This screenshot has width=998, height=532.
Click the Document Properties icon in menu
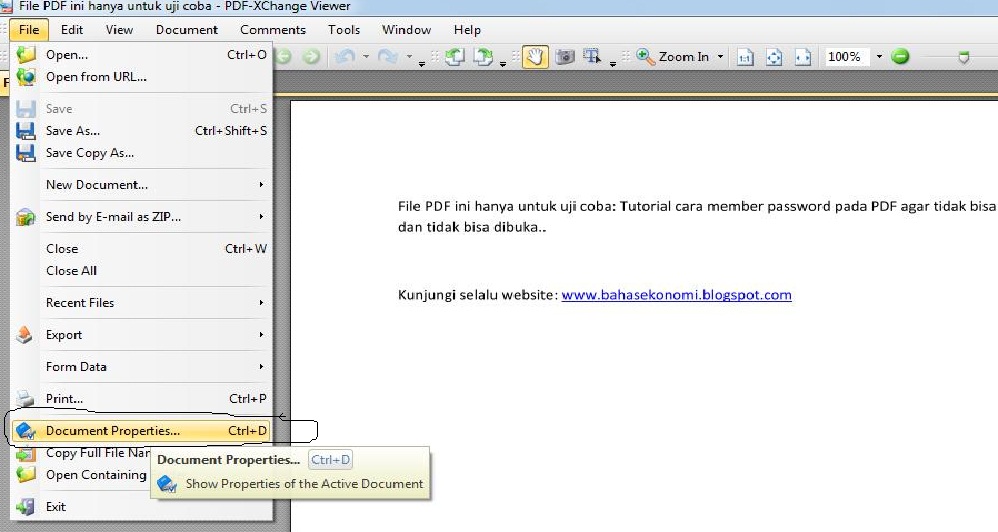pos(25,431)
